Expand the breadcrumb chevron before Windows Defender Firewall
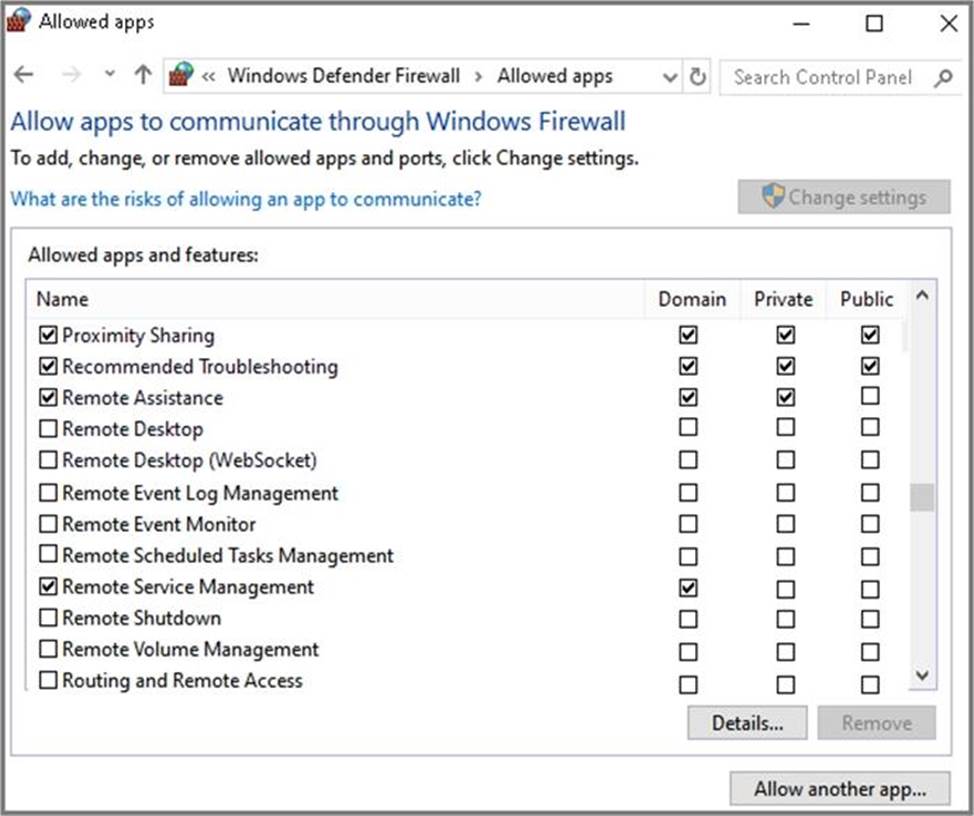This screenshot has height=816, width=974. click(209, 76)
